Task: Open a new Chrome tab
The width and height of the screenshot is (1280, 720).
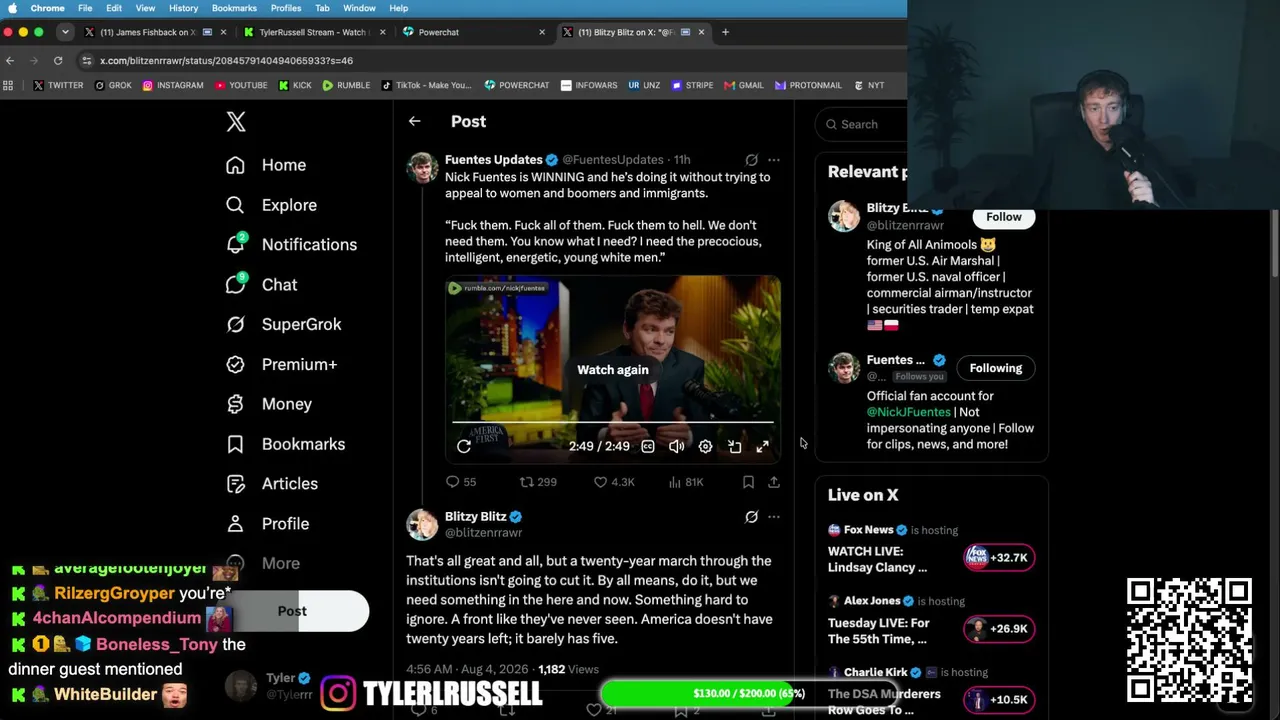Action: 726,32
